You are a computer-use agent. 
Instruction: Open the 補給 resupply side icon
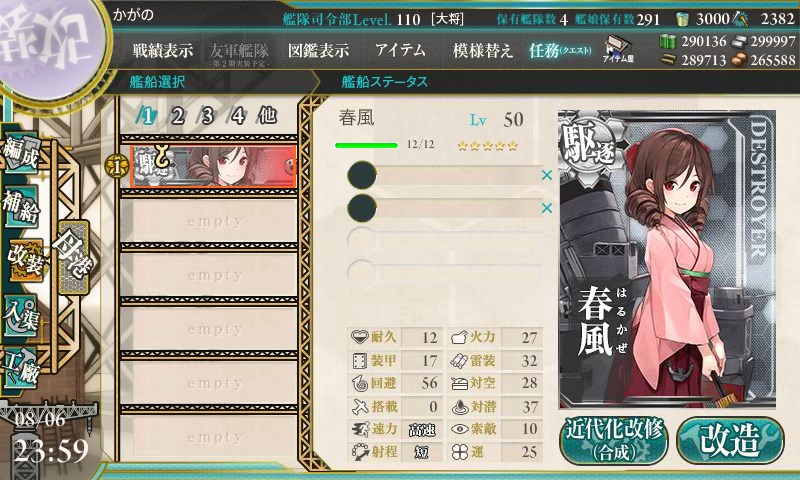(x=21, y=207)
